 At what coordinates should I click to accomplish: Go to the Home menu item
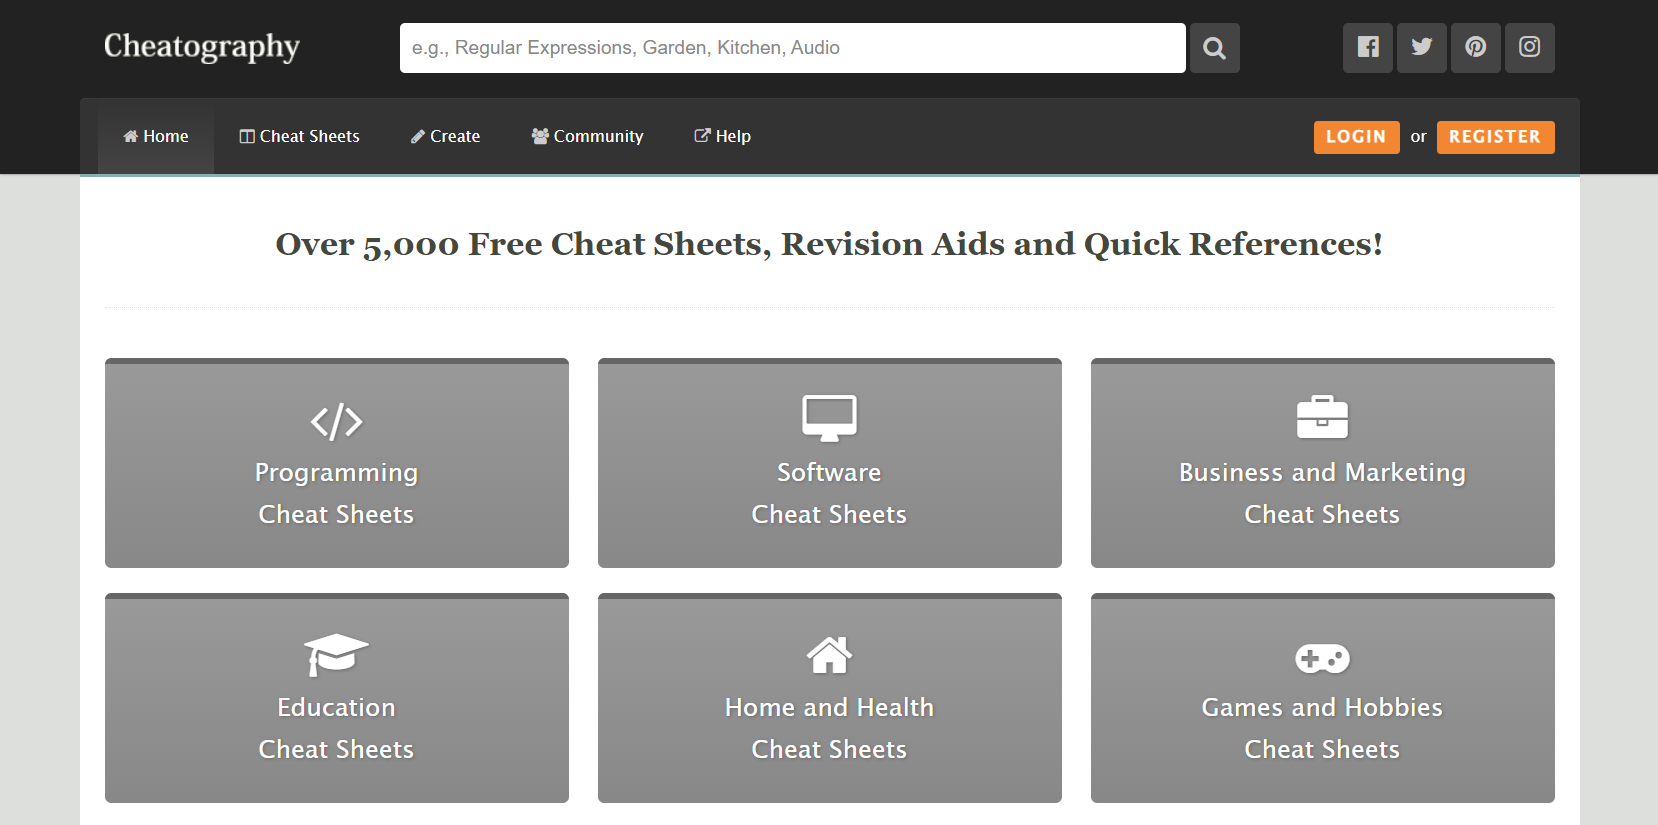click(156, 136)
